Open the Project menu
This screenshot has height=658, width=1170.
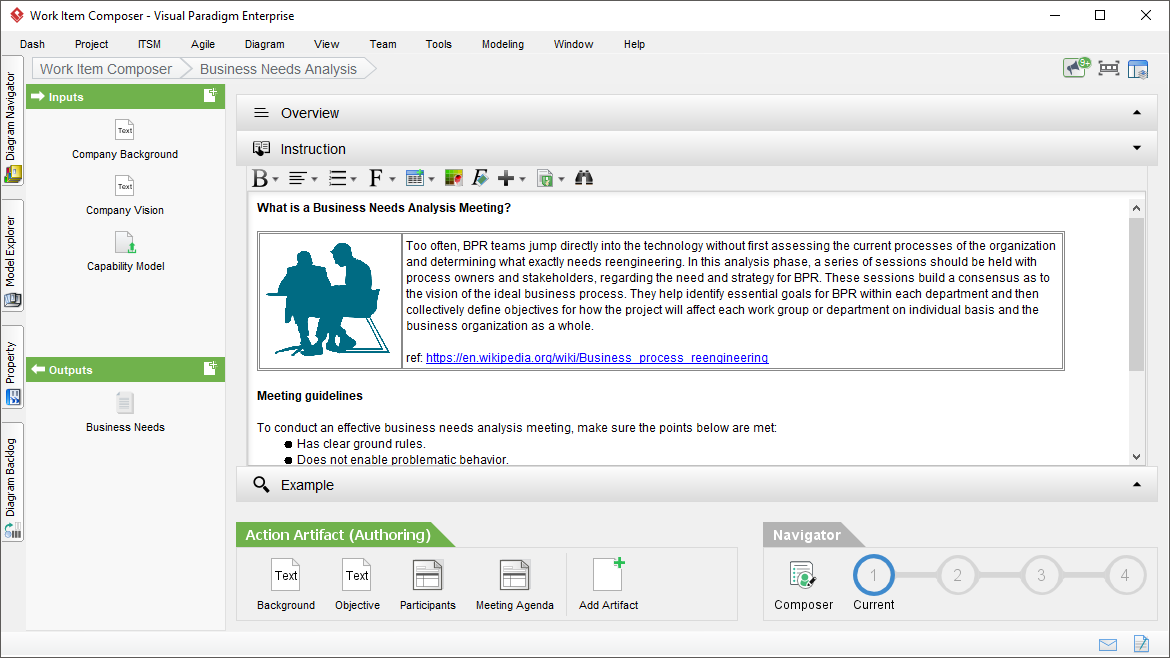(91, 44)
